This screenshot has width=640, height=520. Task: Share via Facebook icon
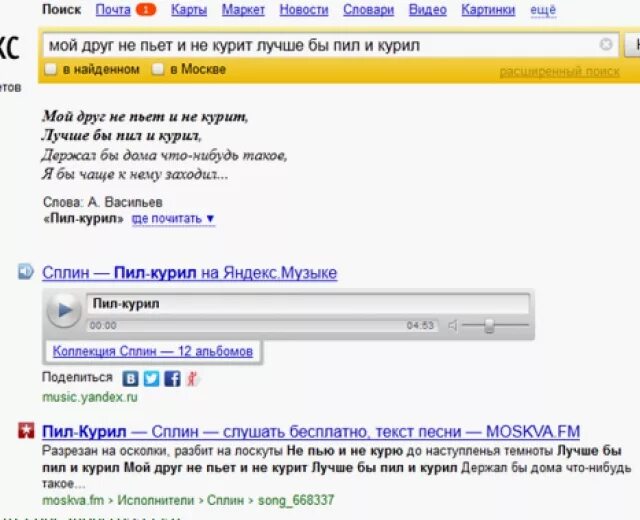172,379
